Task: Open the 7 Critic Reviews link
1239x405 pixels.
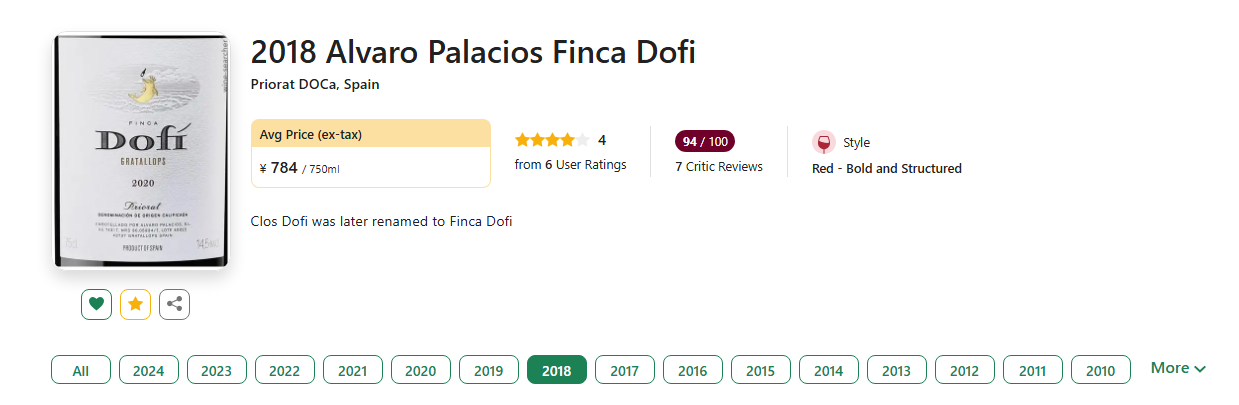Action: [x=719, y=166]
